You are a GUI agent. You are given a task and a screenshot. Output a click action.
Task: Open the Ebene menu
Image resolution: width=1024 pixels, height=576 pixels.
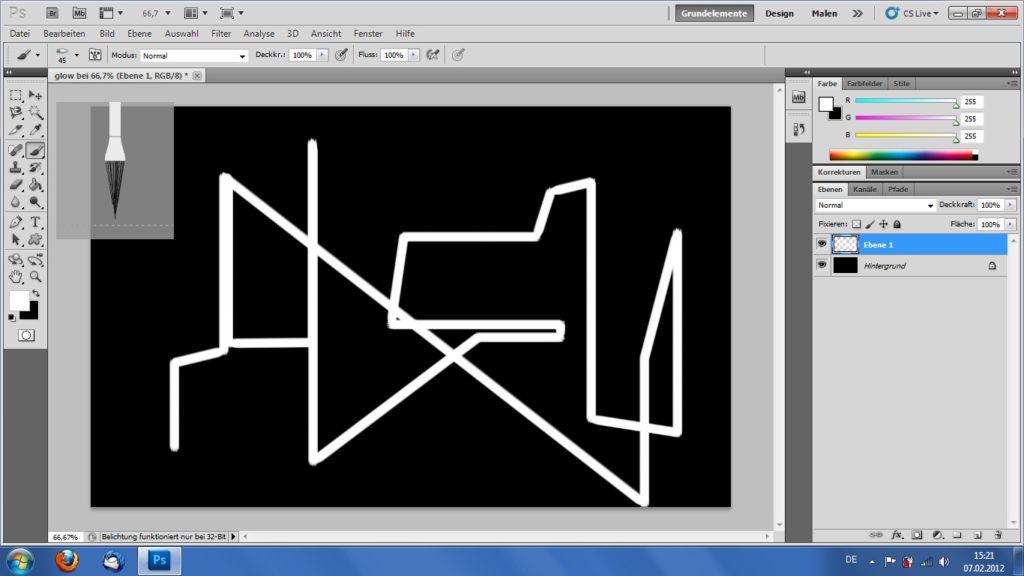[139, 33]
